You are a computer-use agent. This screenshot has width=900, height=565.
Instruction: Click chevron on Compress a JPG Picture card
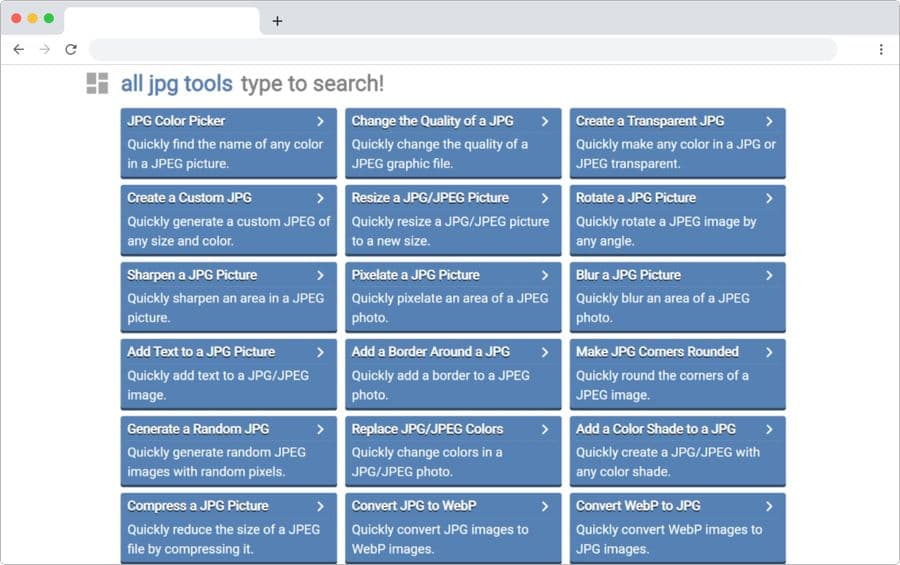[320, 506]
